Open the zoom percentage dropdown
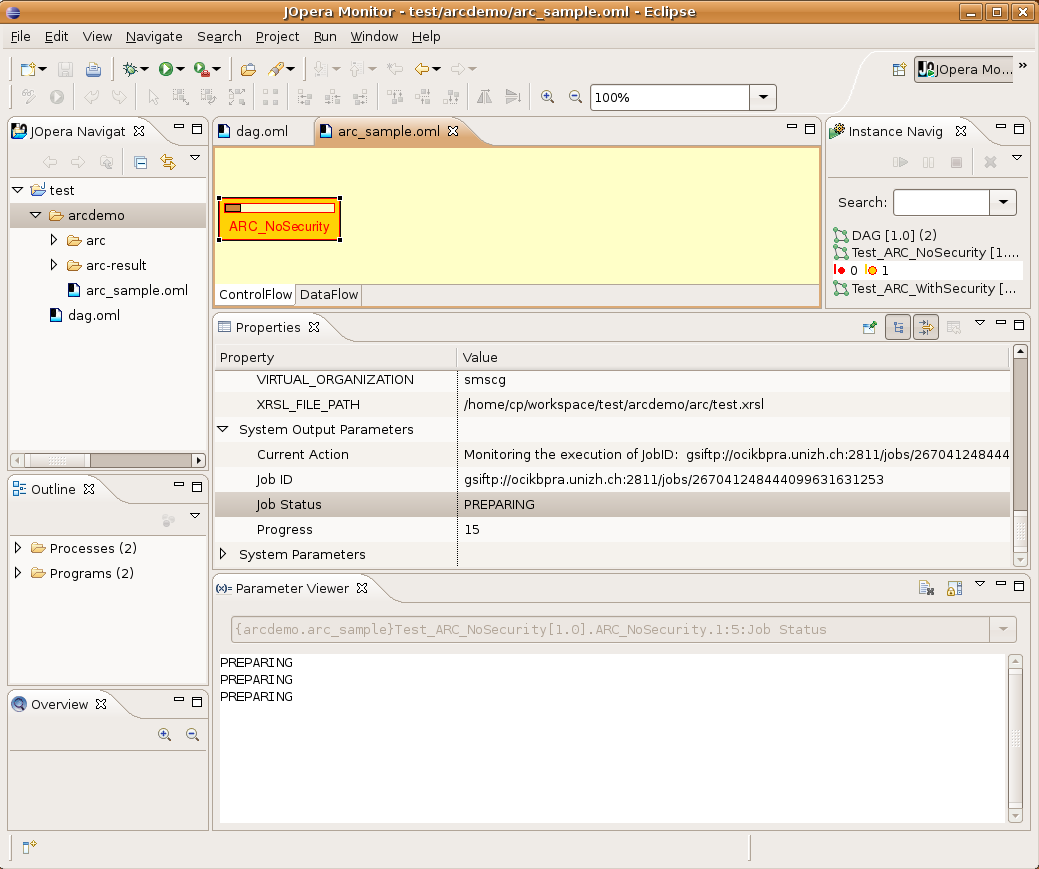This screenshot has height=869, width=1039. [x=763, y=97]
